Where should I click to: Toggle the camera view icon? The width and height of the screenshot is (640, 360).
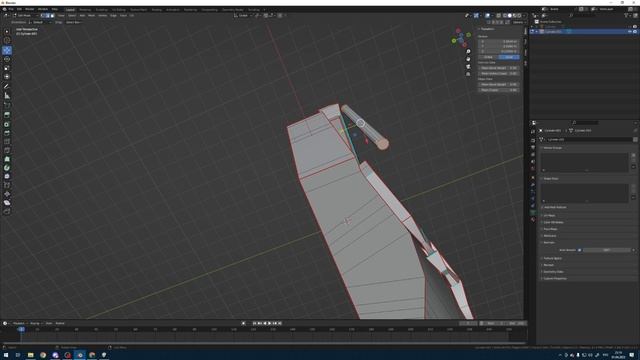[468, 67]
